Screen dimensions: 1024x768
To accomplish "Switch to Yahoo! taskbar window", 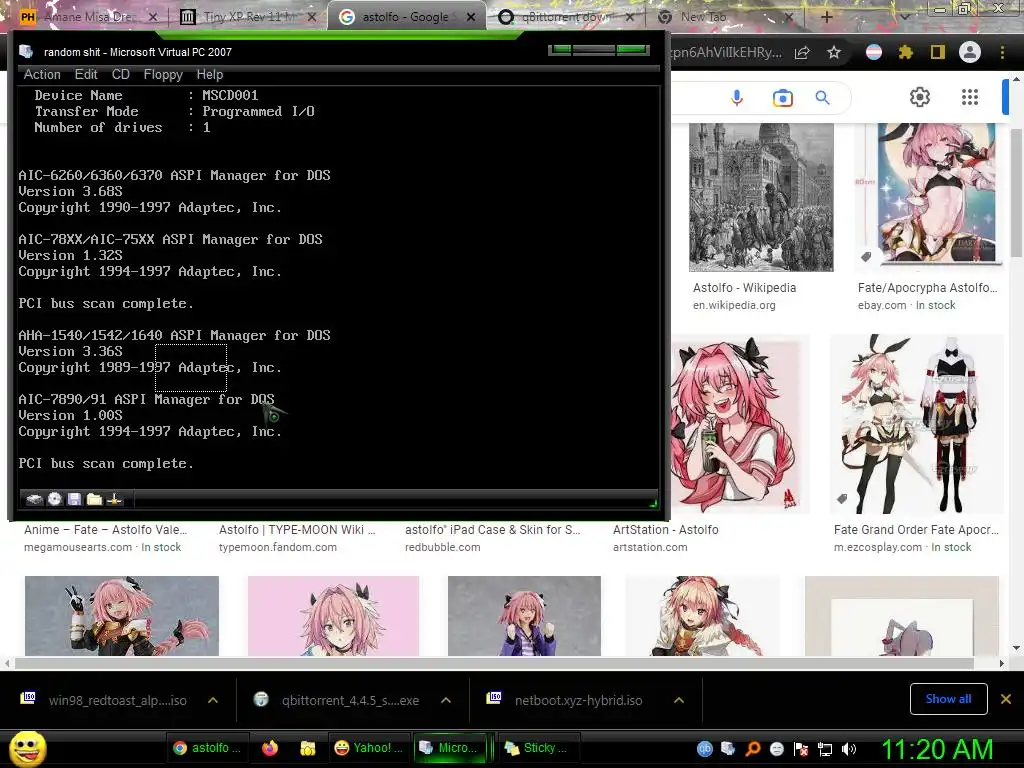I will click(368, 748).
